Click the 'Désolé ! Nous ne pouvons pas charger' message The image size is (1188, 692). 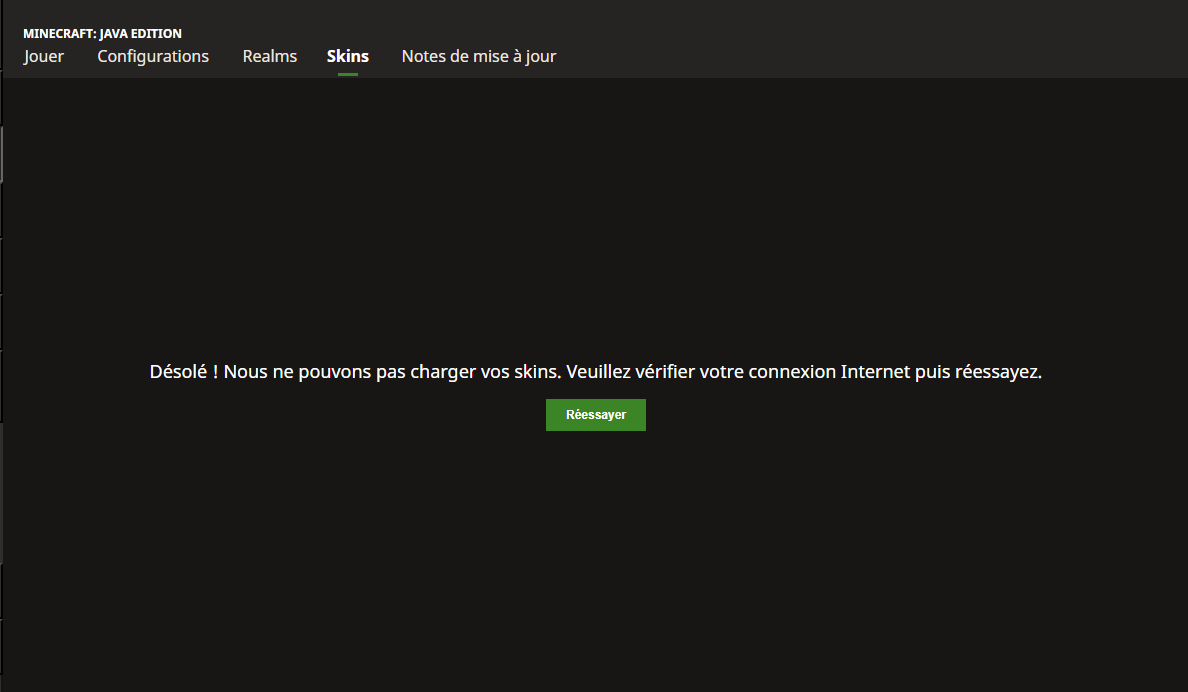click(596, 371)
